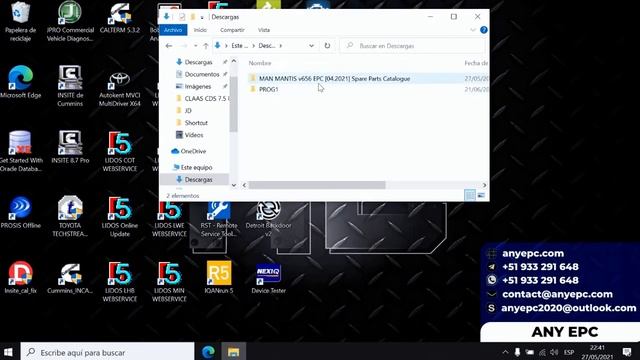Open LIDOS LWE WEBSERVICE shortcut
The height and width of the screenshot is (360, 640).
[169, 219]
